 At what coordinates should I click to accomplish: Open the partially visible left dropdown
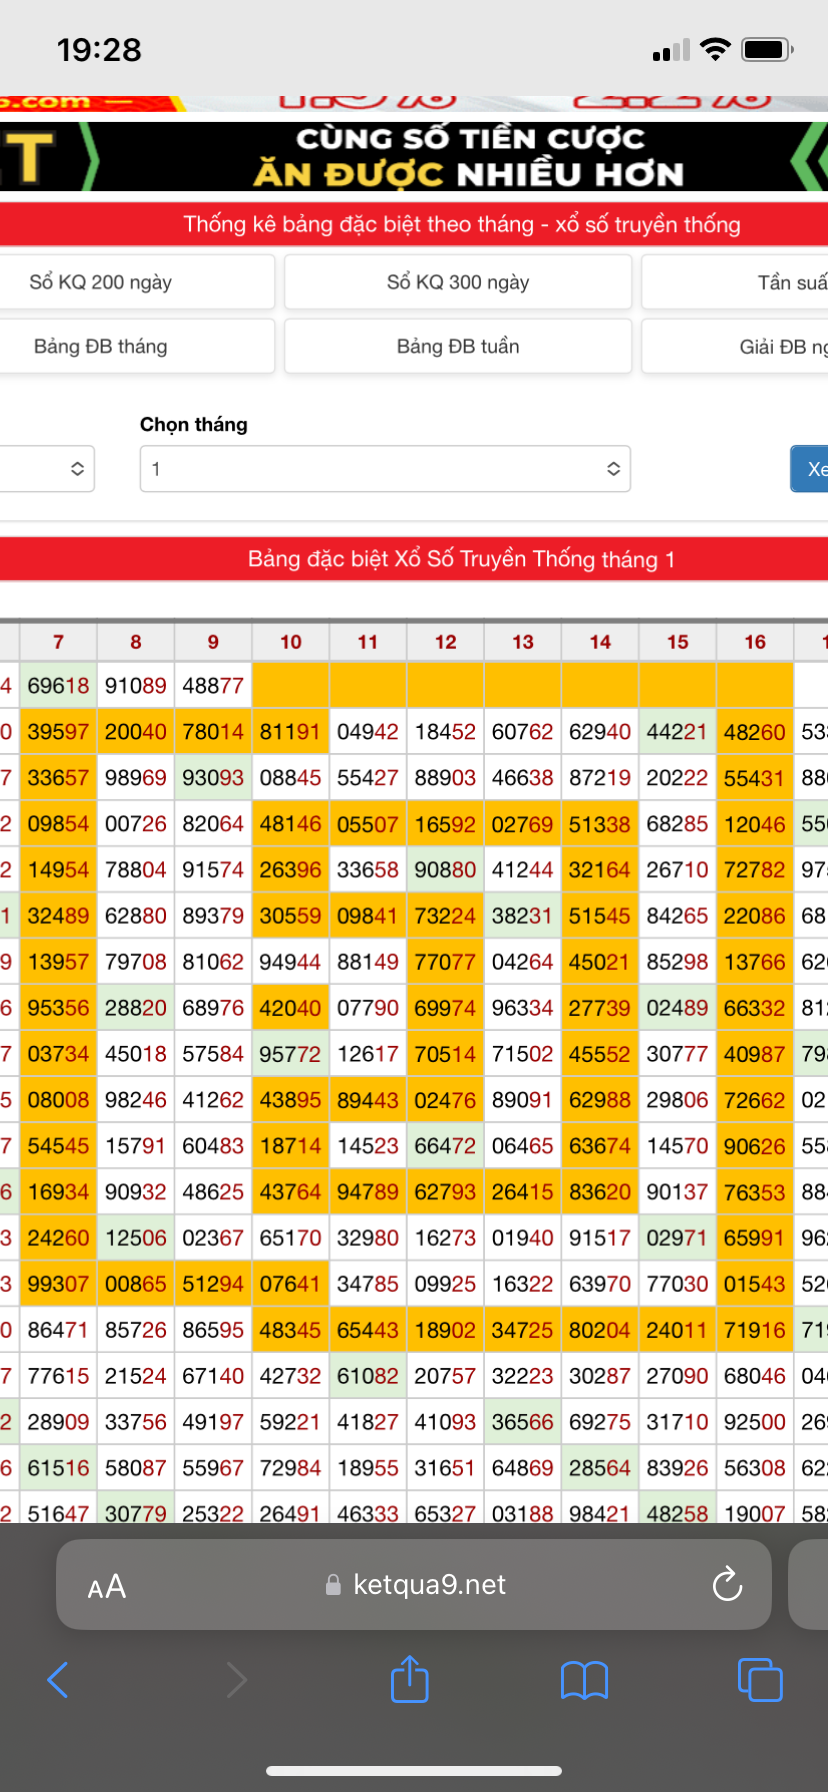coord(48,469)
